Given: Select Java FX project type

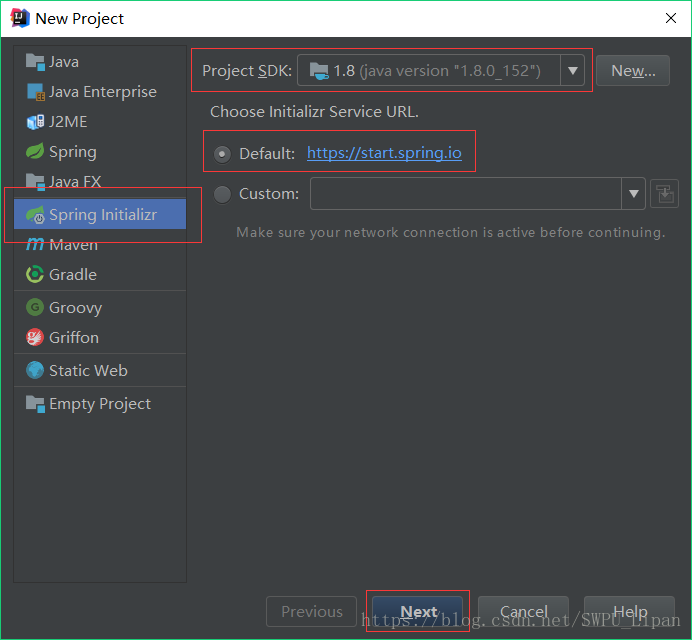Looking at the screenshot, I should [100, 181].
